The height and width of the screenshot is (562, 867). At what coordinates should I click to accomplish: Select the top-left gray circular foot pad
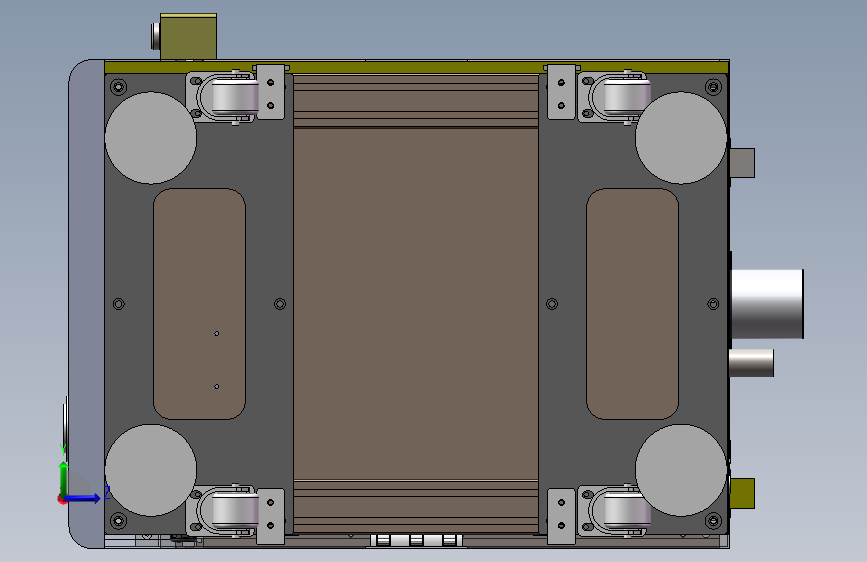coord(150,138)
